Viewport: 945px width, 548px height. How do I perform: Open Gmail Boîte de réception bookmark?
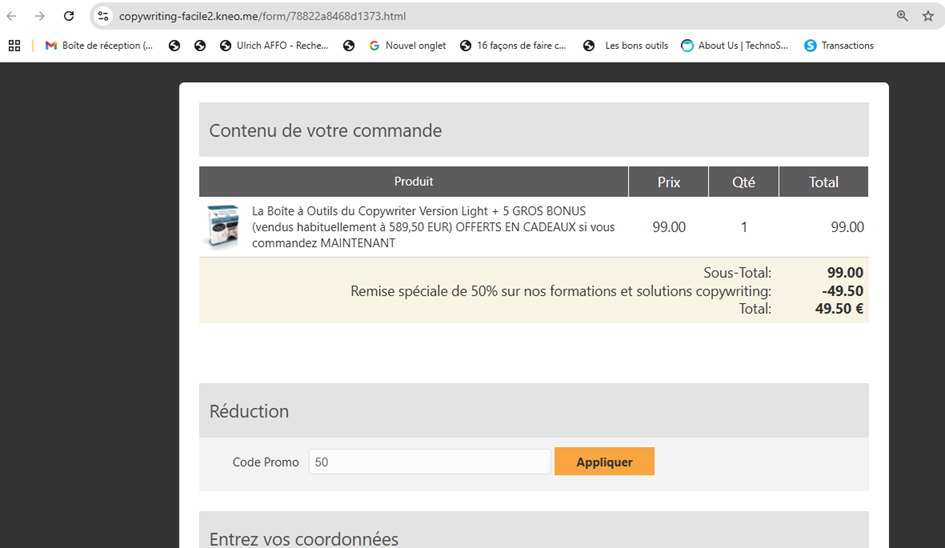(x=99, y=45)
